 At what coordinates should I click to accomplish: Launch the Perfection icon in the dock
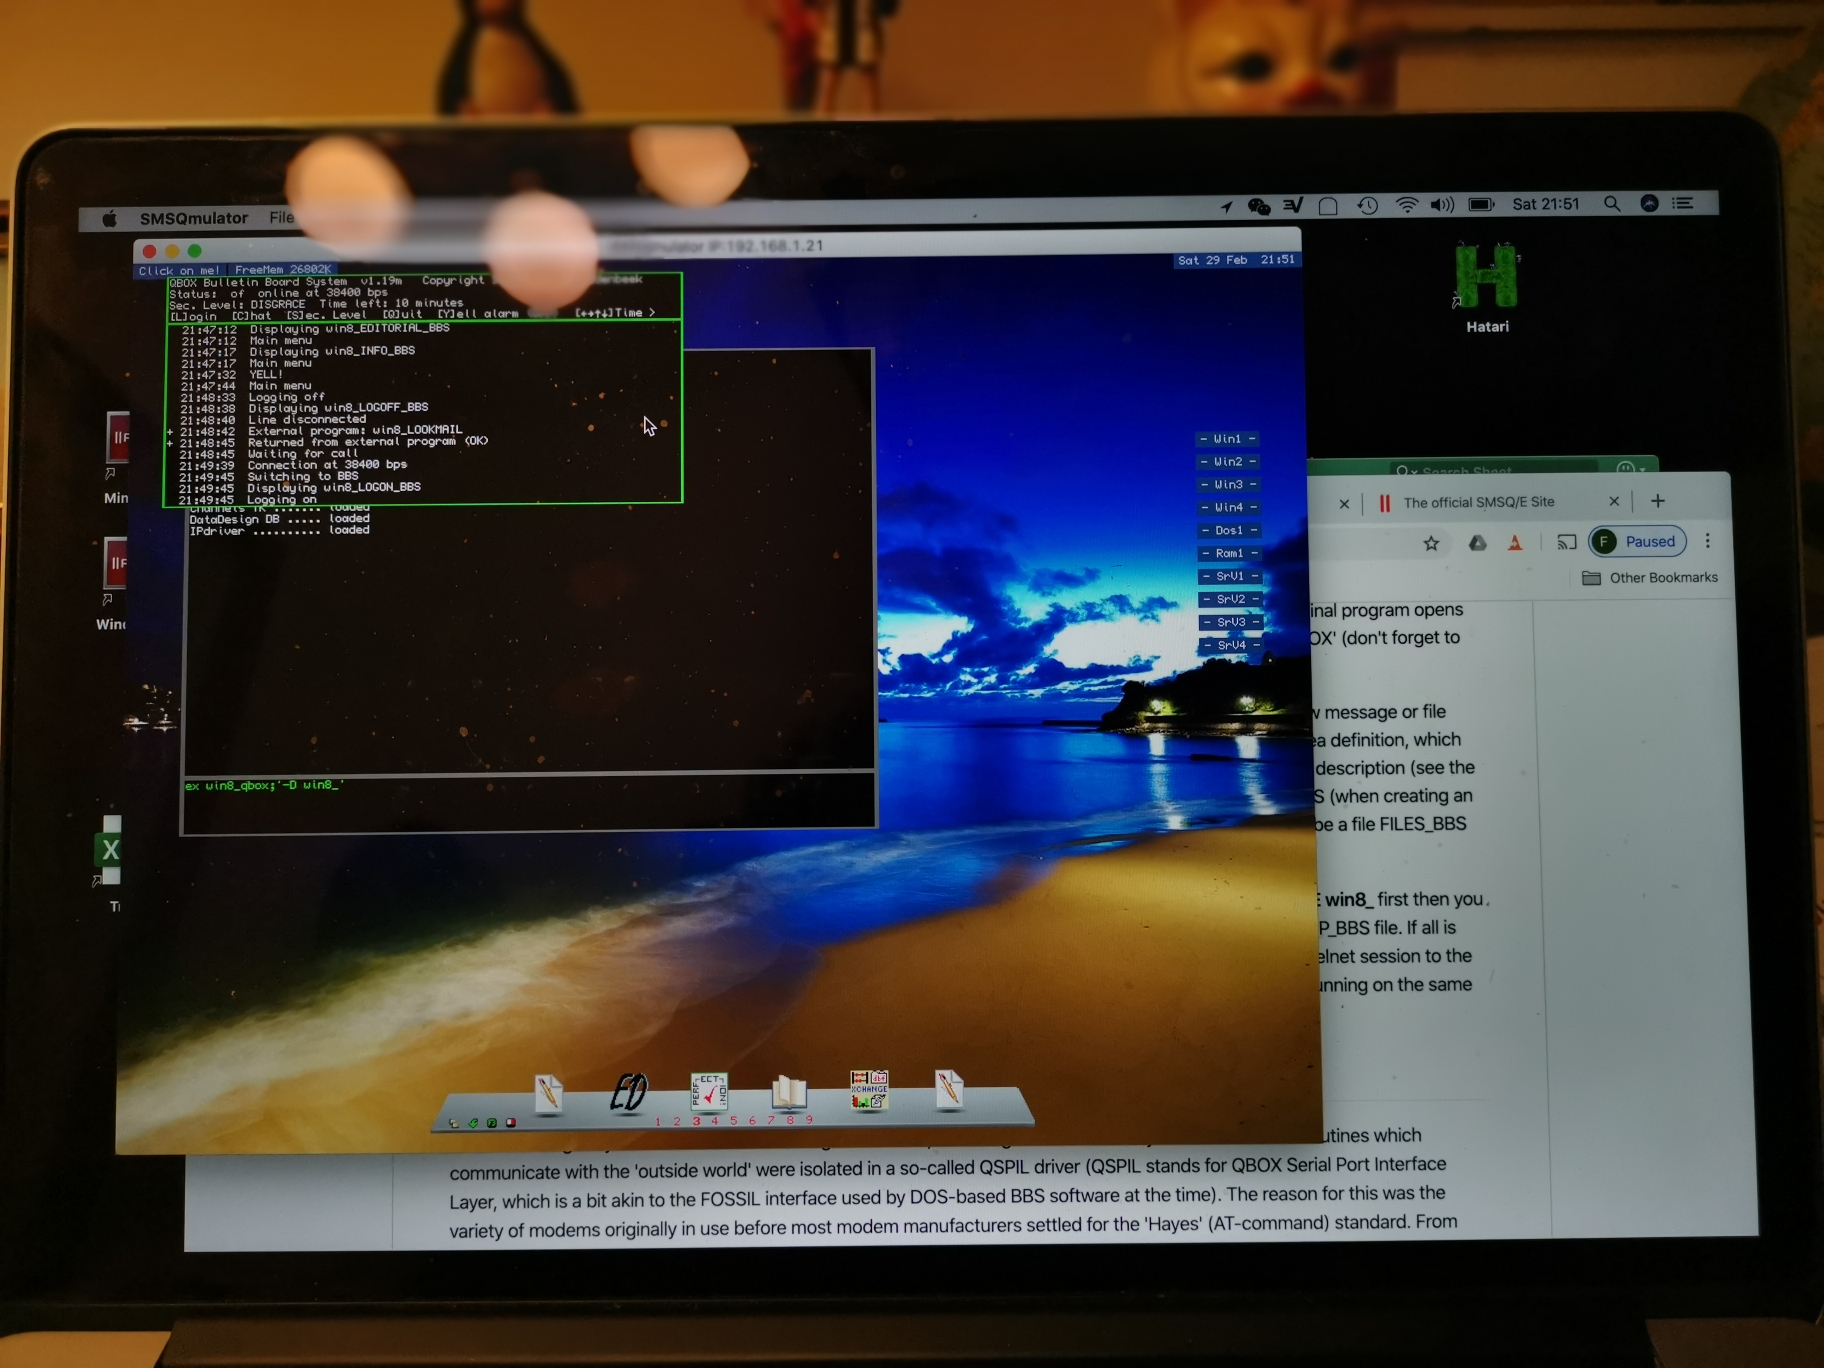coord(709,1091)
